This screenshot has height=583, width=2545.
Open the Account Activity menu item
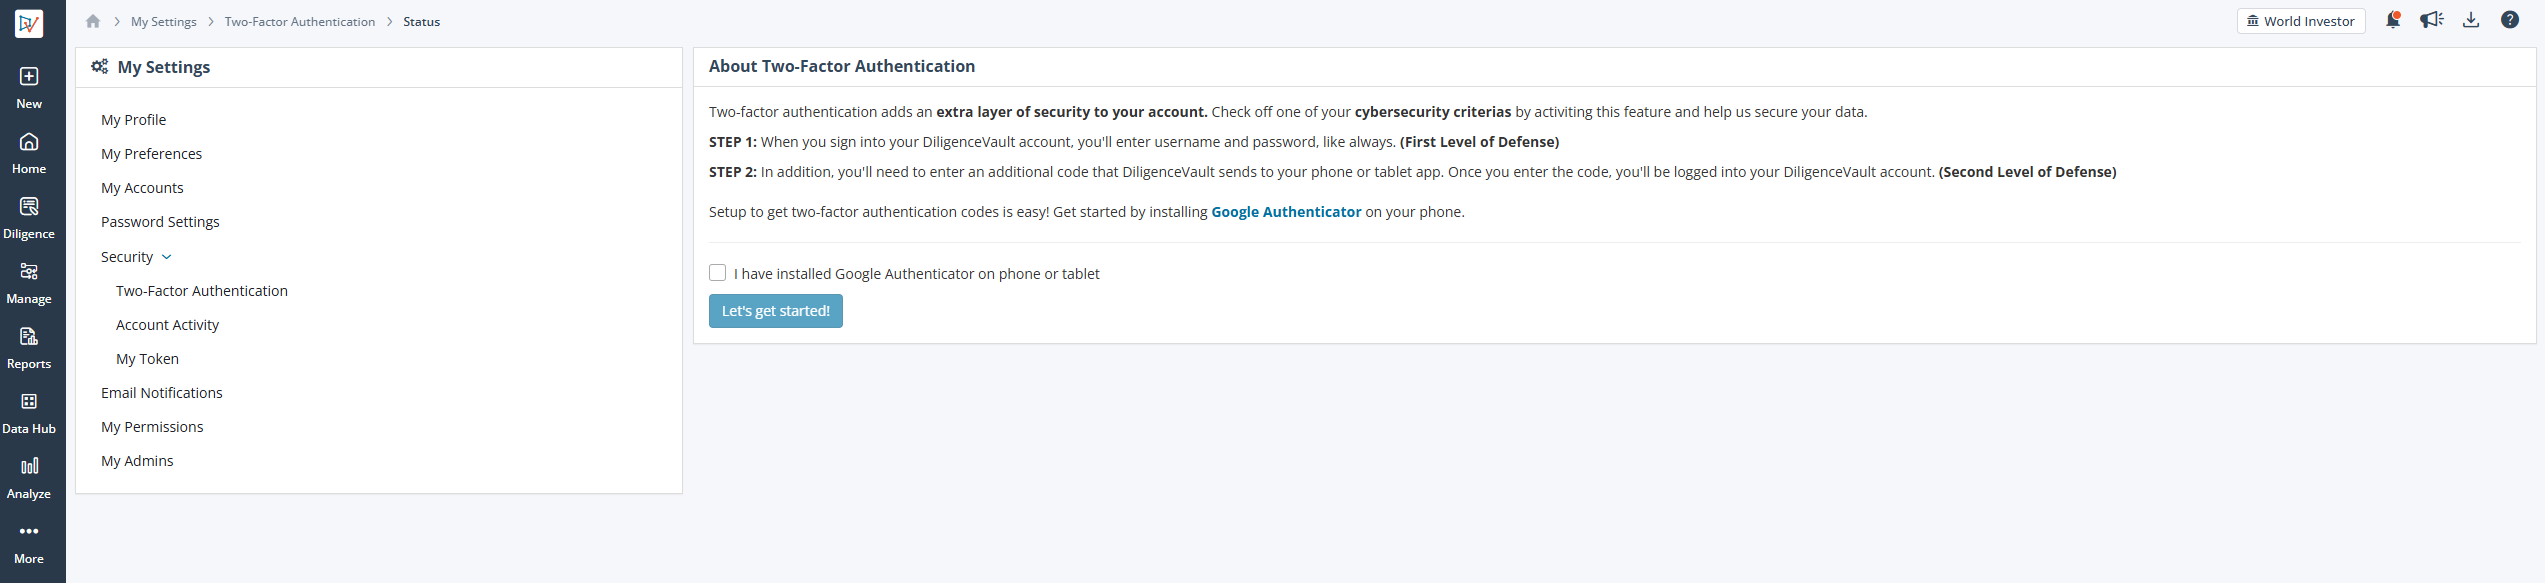pyautogui.click(x=167, y=325)
